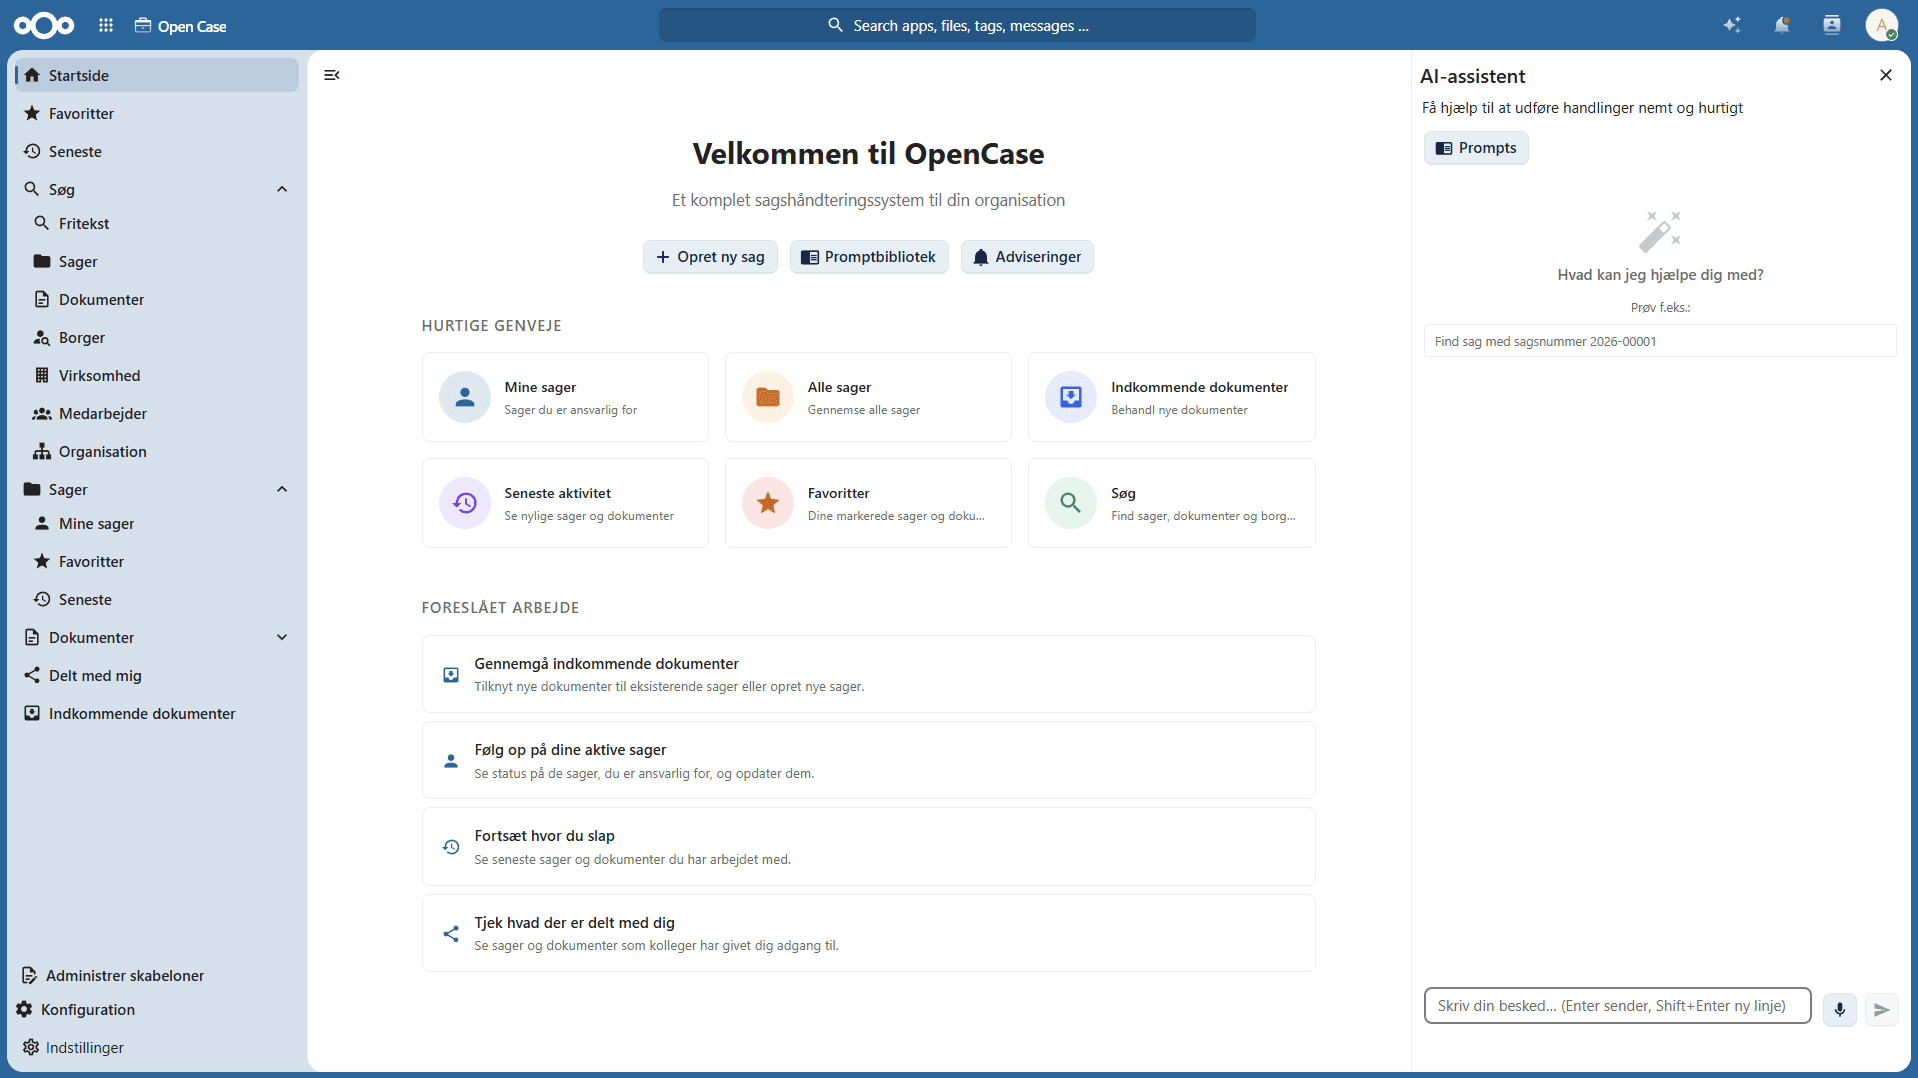Screen dimensions: 1918x1078
Task: Click the Open Case briefcase icon
Action: [x=143, y=25]
